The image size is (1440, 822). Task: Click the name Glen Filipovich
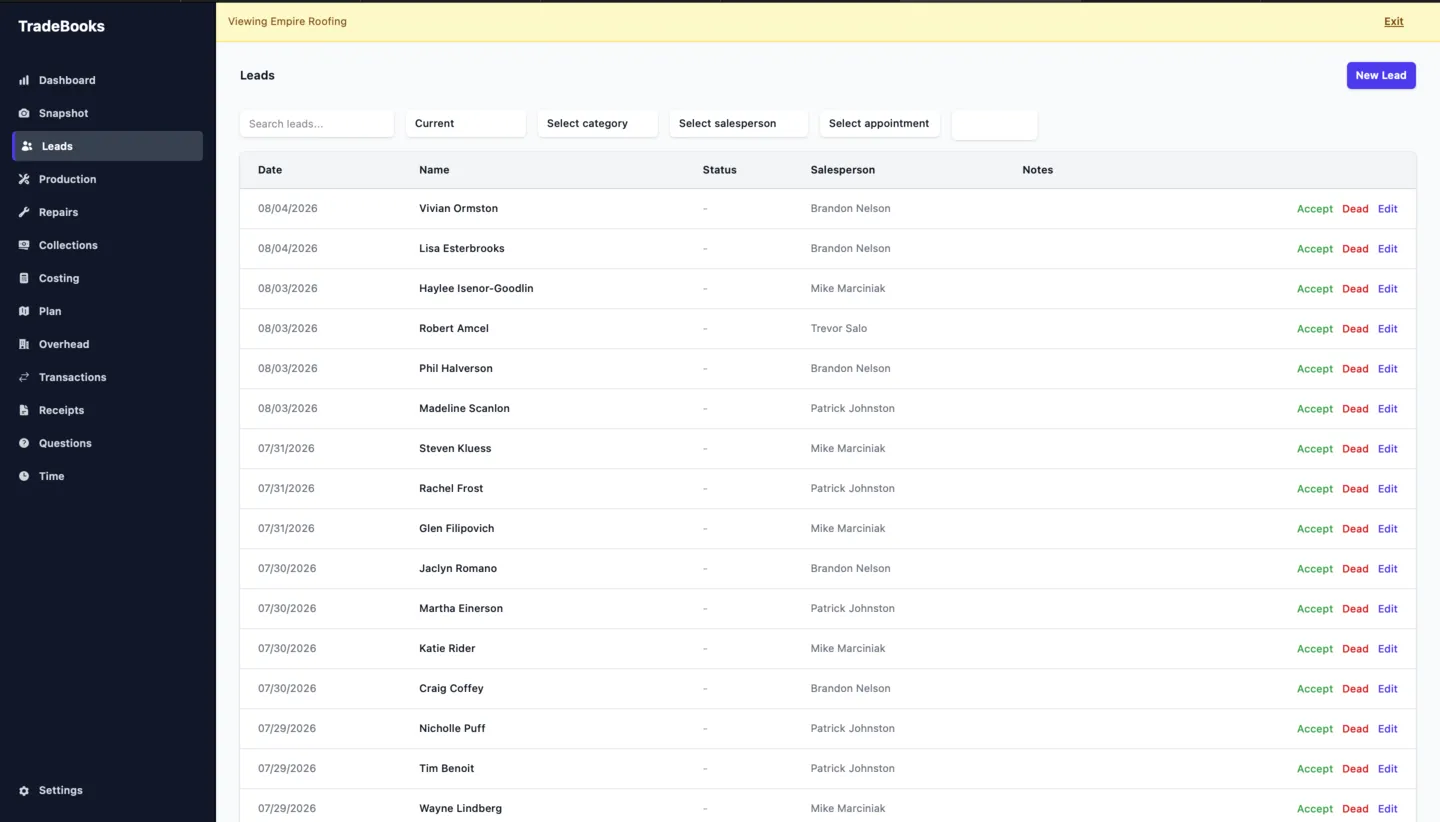456,528
